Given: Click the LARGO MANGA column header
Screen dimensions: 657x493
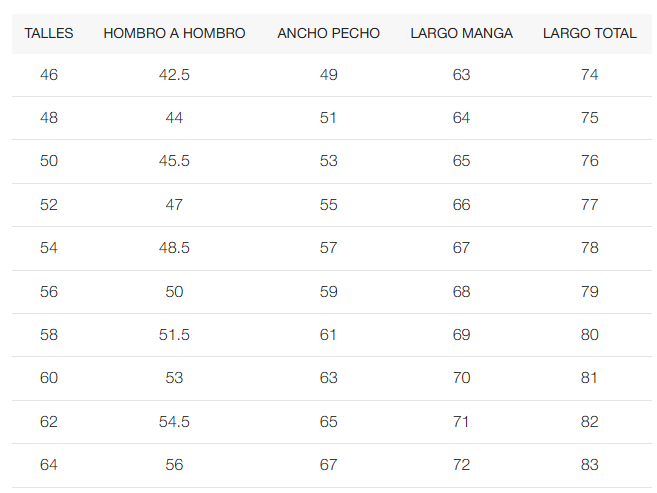Looking at the screenshot, I should [461, 33].
